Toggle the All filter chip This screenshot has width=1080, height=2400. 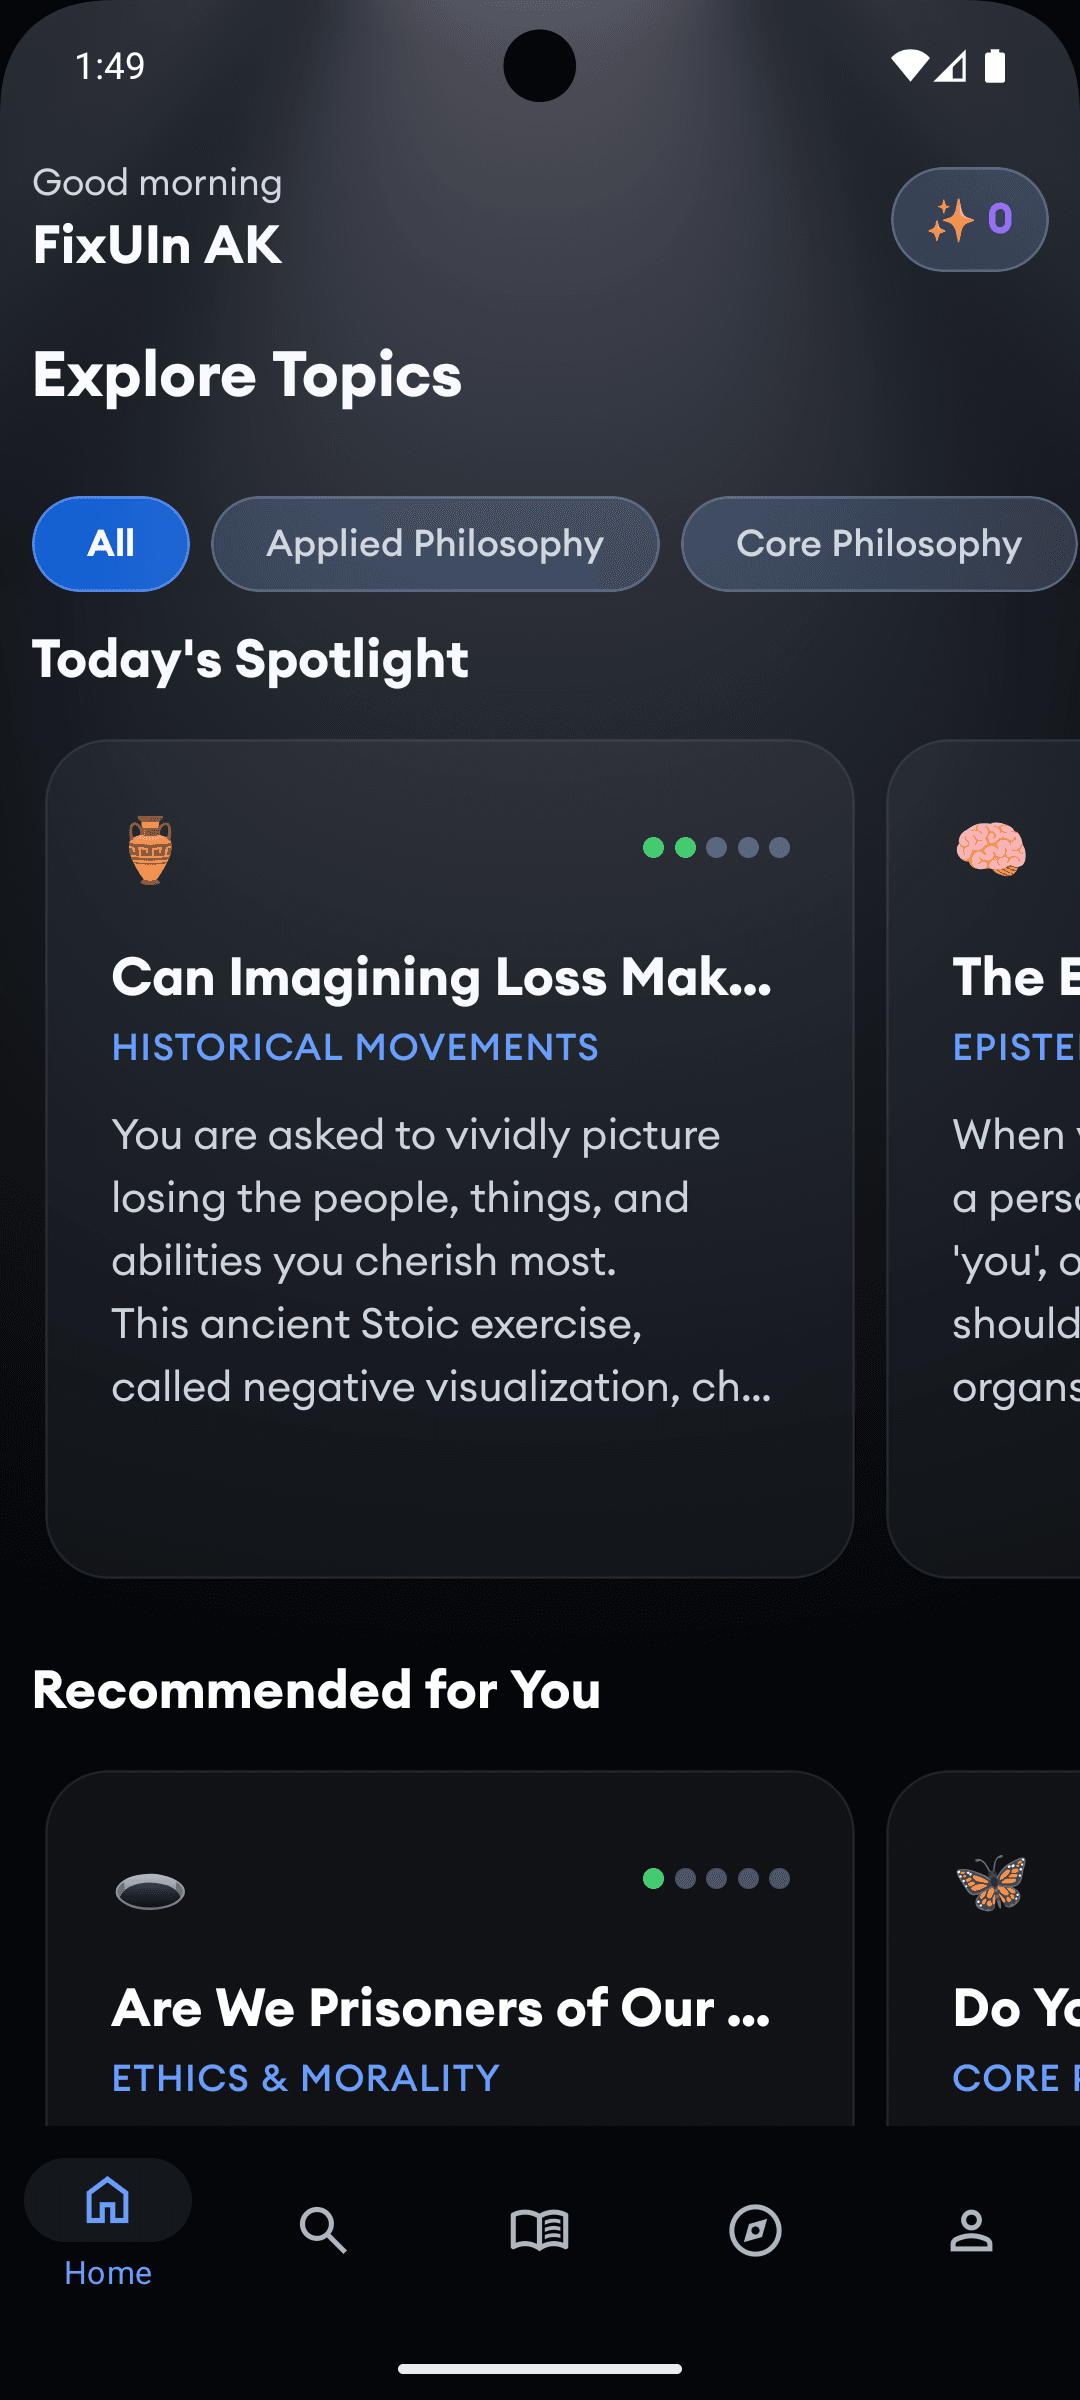coord(110,544)
